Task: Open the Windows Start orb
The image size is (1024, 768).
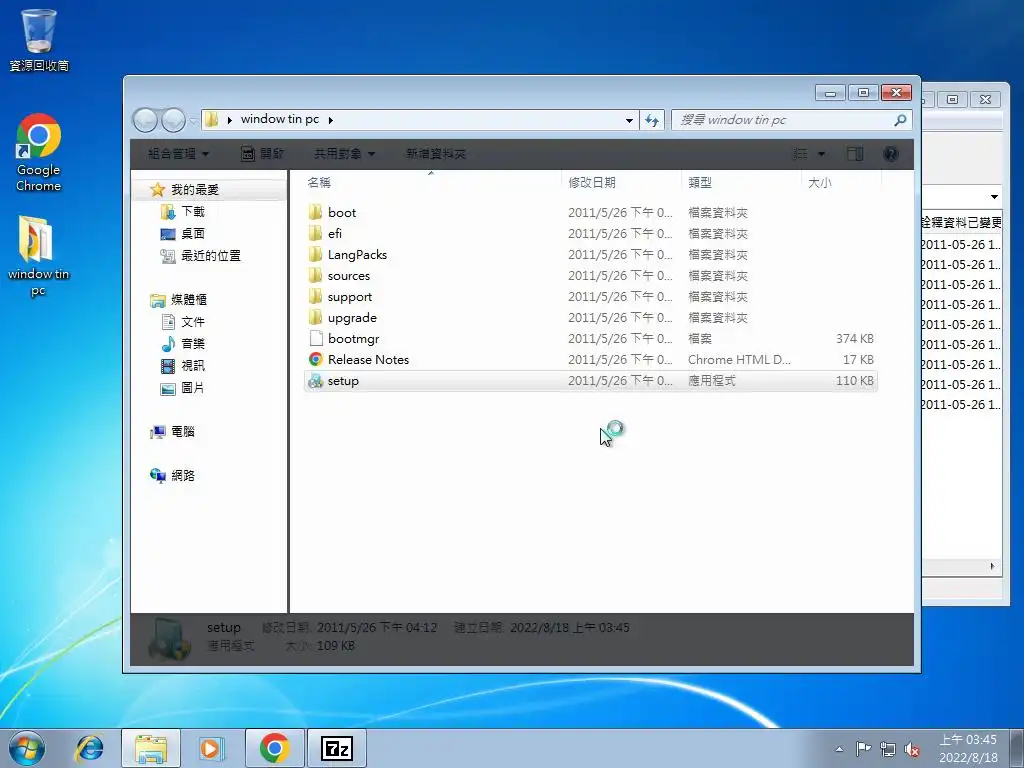Action: 27,748
